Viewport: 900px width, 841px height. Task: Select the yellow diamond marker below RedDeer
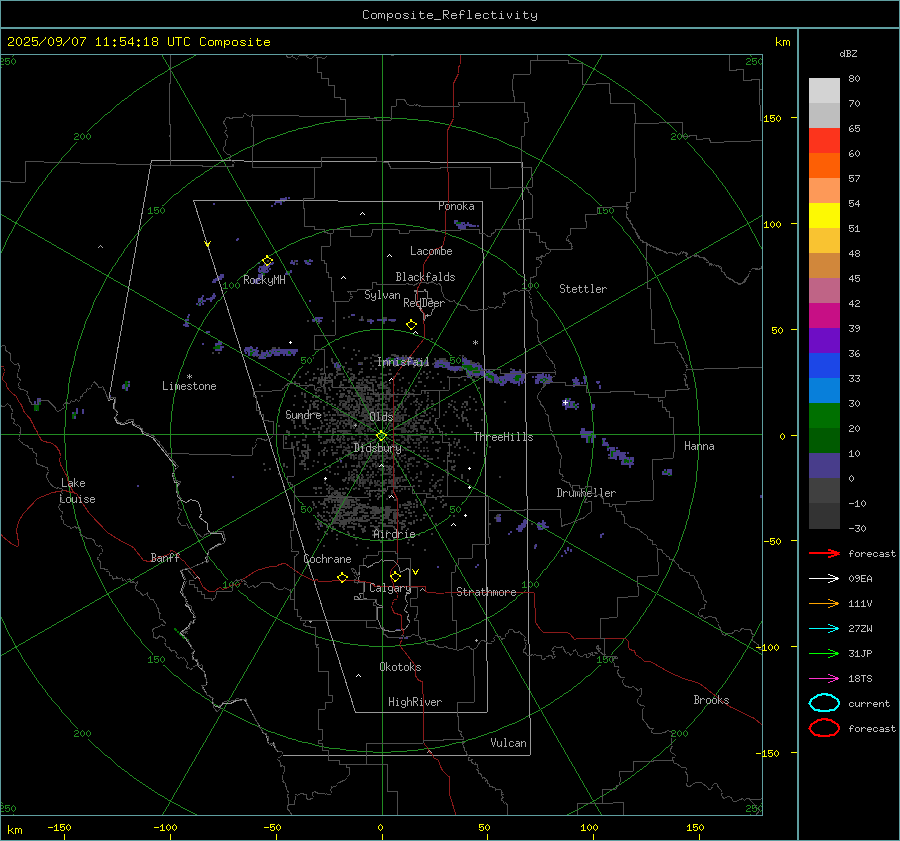pyautogui.click(x=412, y=324)
